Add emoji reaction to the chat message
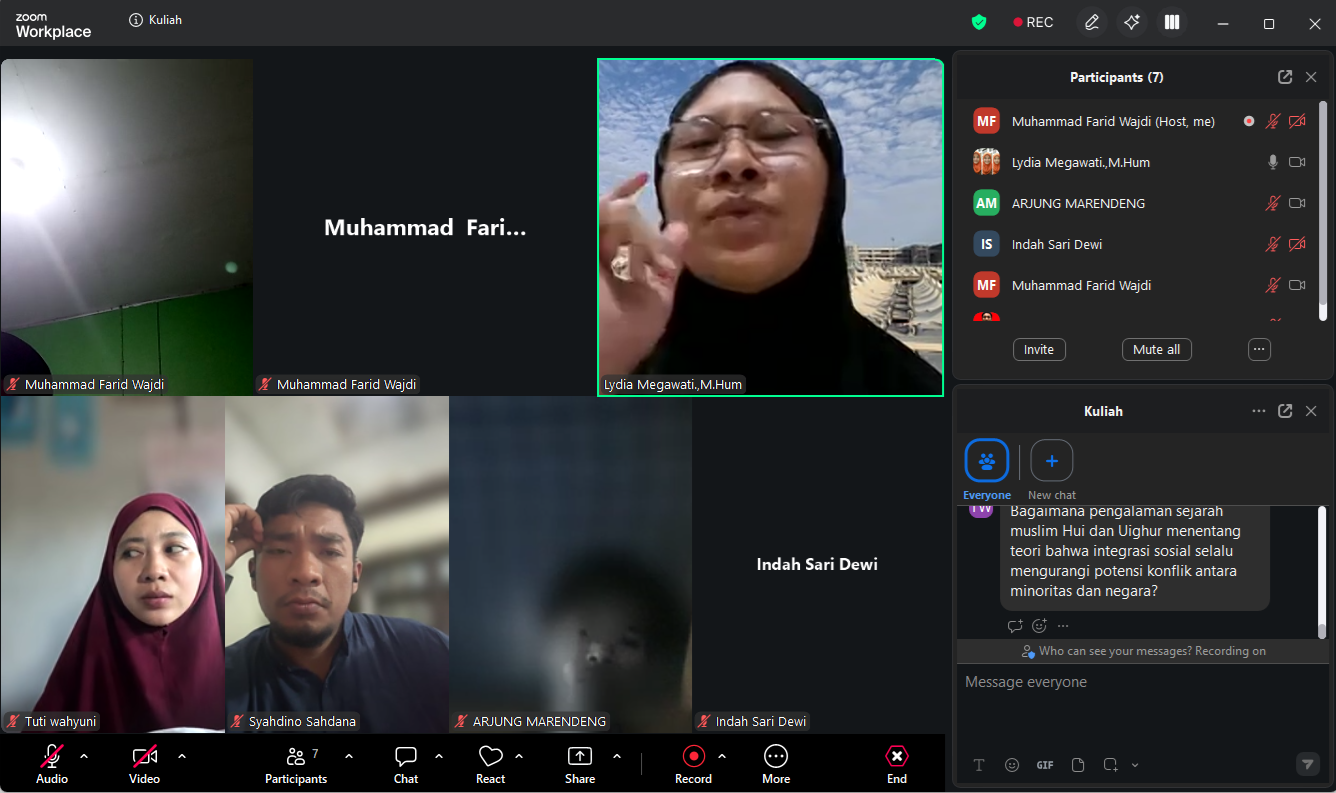This screenshot has height=793, width=1336. (1039, 626)
